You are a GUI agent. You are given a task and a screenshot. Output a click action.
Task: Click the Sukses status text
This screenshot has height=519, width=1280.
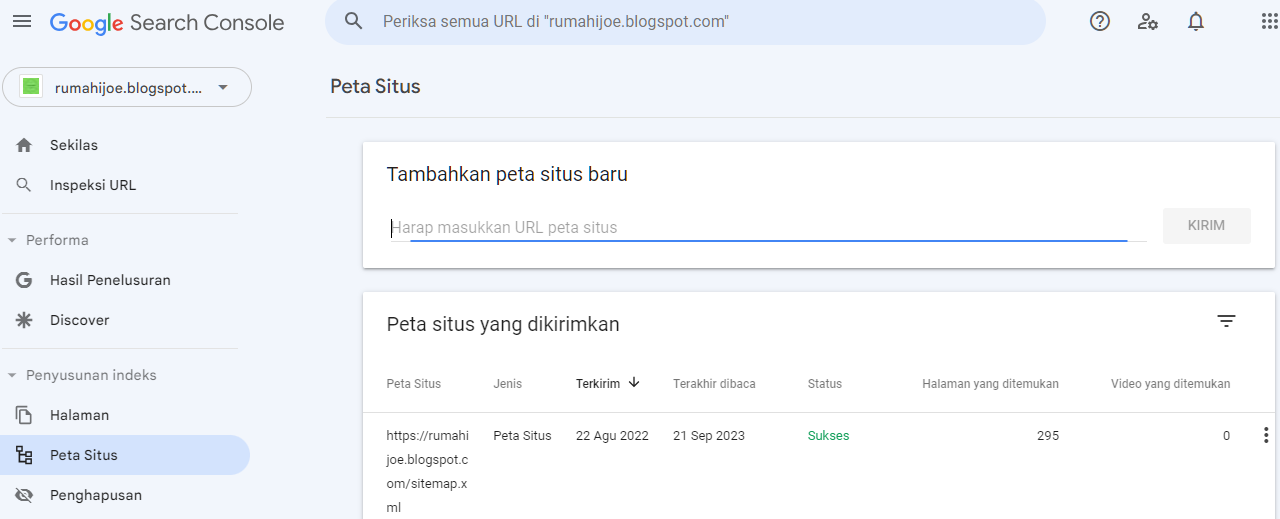click(x=828, y=435)
